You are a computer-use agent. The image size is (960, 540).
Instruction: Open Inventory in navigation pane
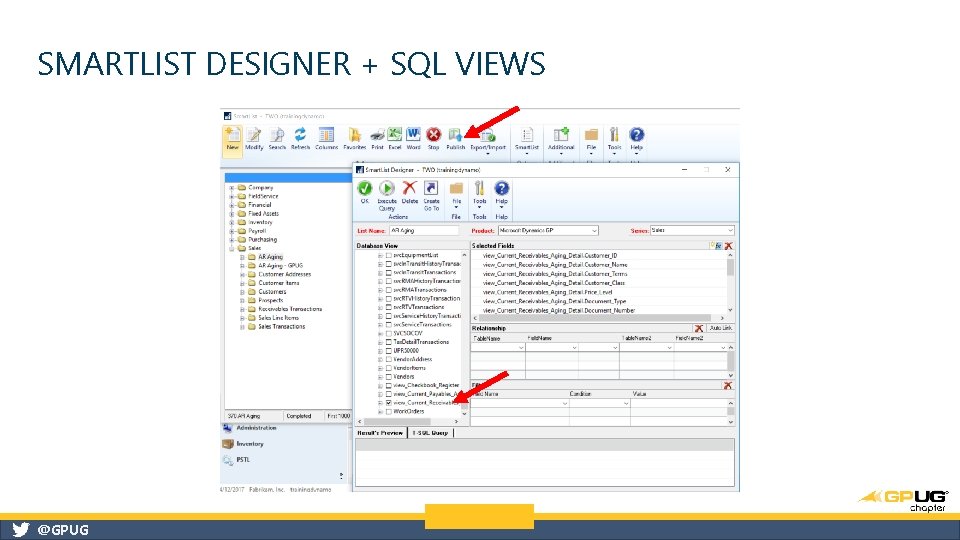[250, 444]
